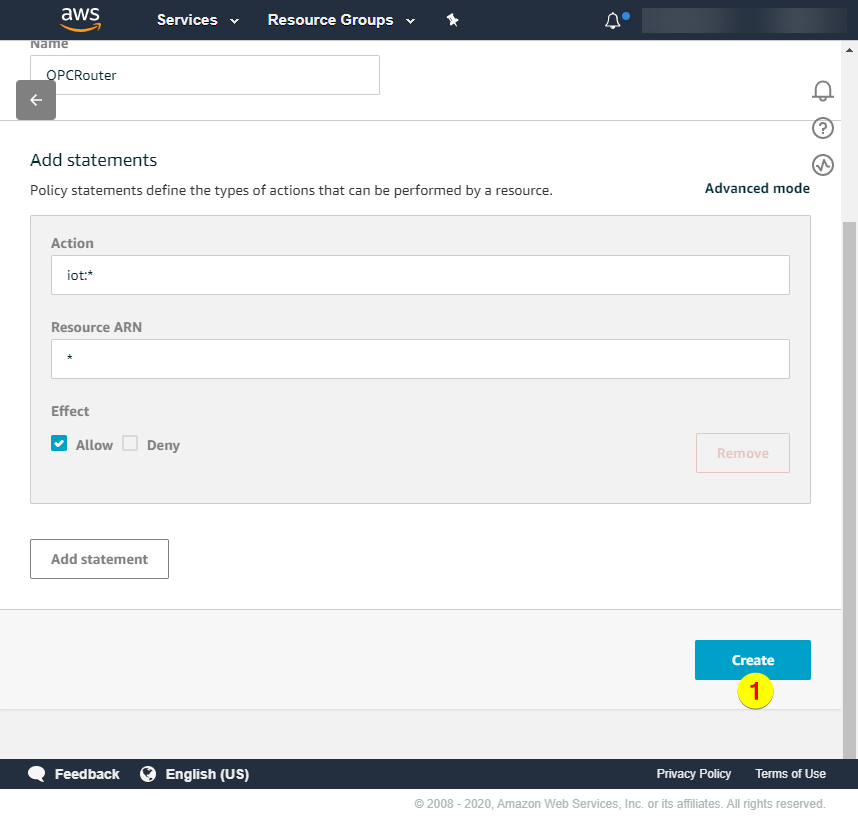Click the AWS logo

(x=80, y=20)
